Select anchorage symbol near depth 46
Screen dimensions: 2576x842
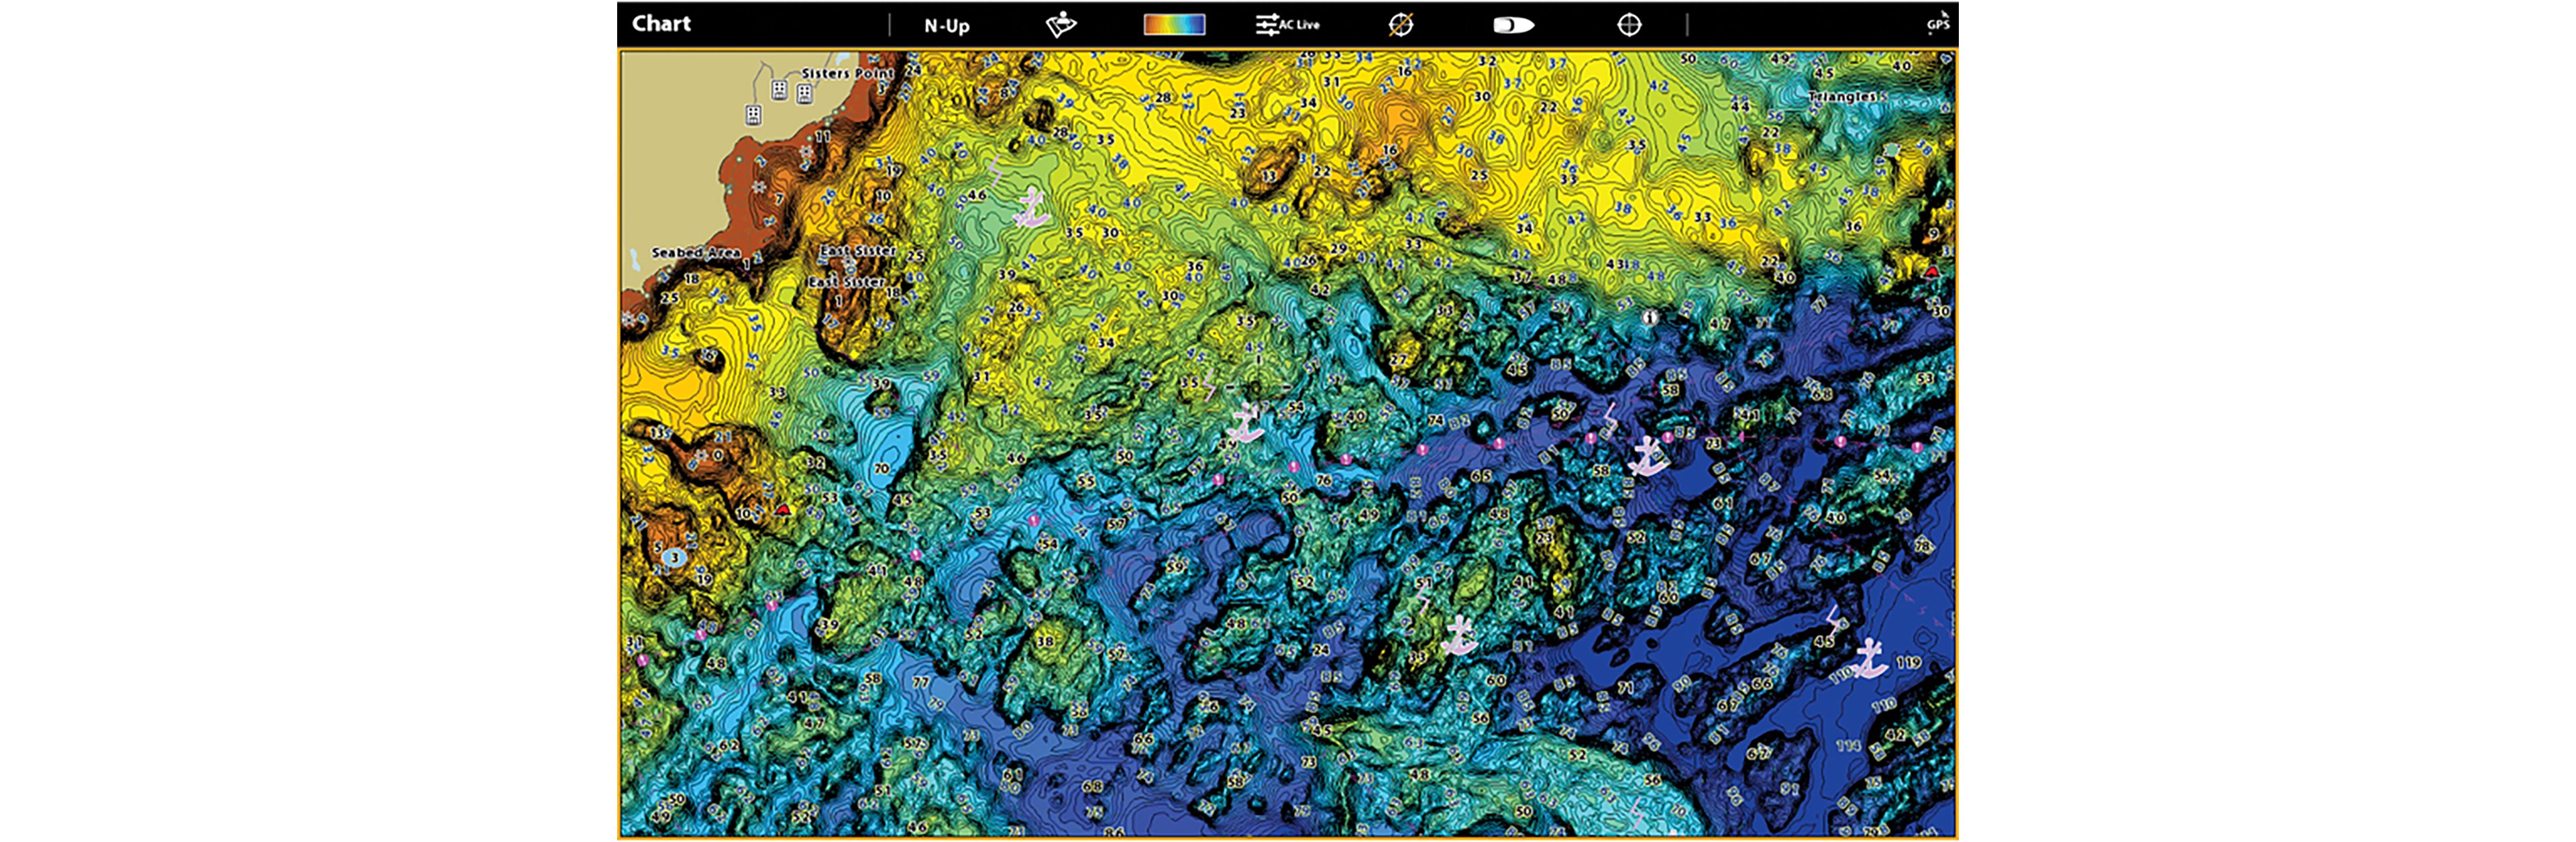point(1031,208)
